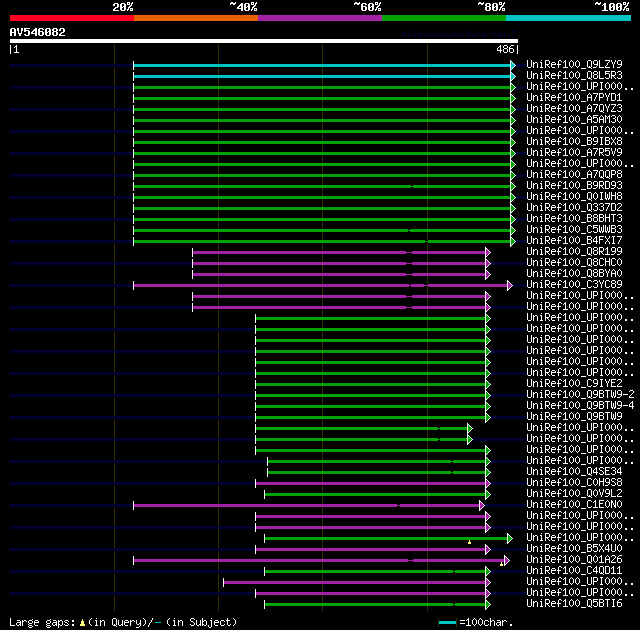
Task: Click the UniRef100_Q0V9L2 label
Action: (574, 494)
